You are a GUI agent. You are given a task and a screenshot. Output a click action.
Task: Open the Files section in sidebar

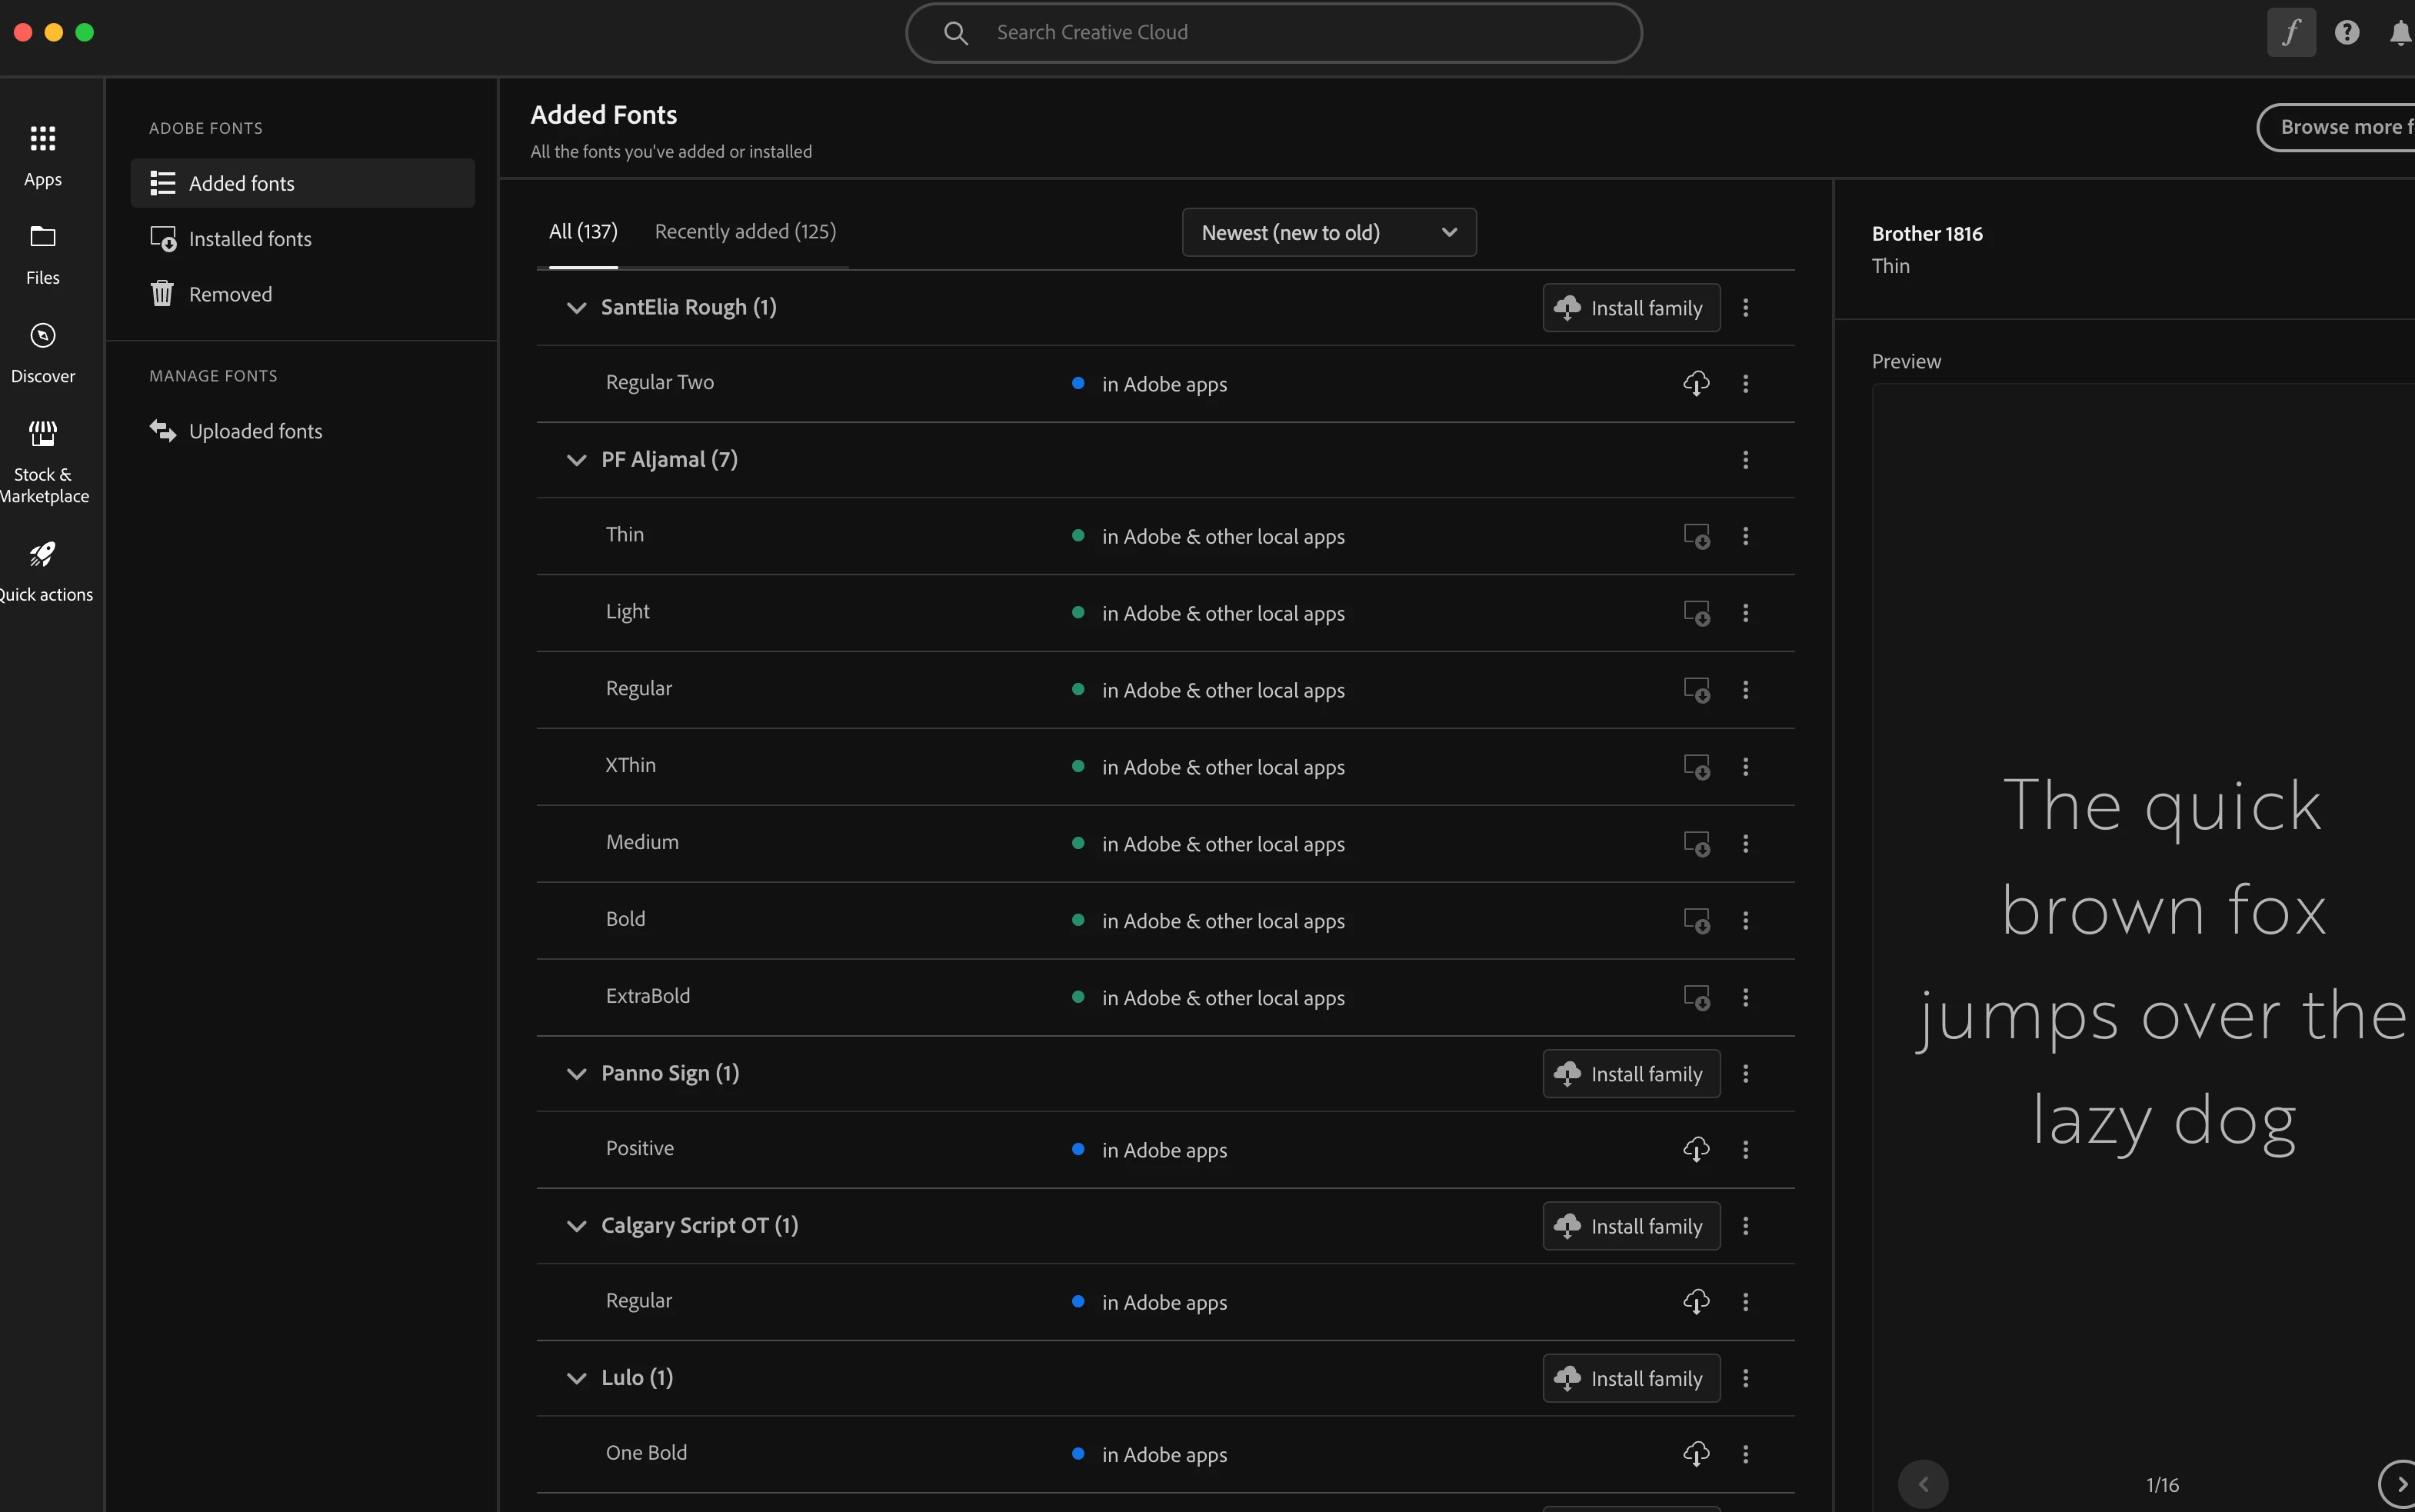pyautogui.click(x=42, y=237)
